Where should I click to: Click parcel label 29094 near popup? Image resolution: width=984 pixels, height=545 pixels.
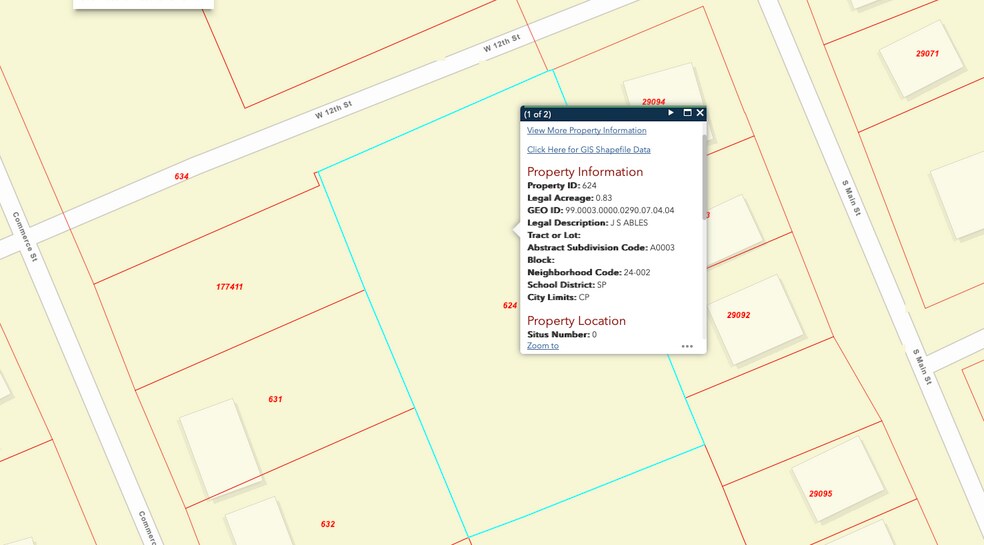(654, 101)
